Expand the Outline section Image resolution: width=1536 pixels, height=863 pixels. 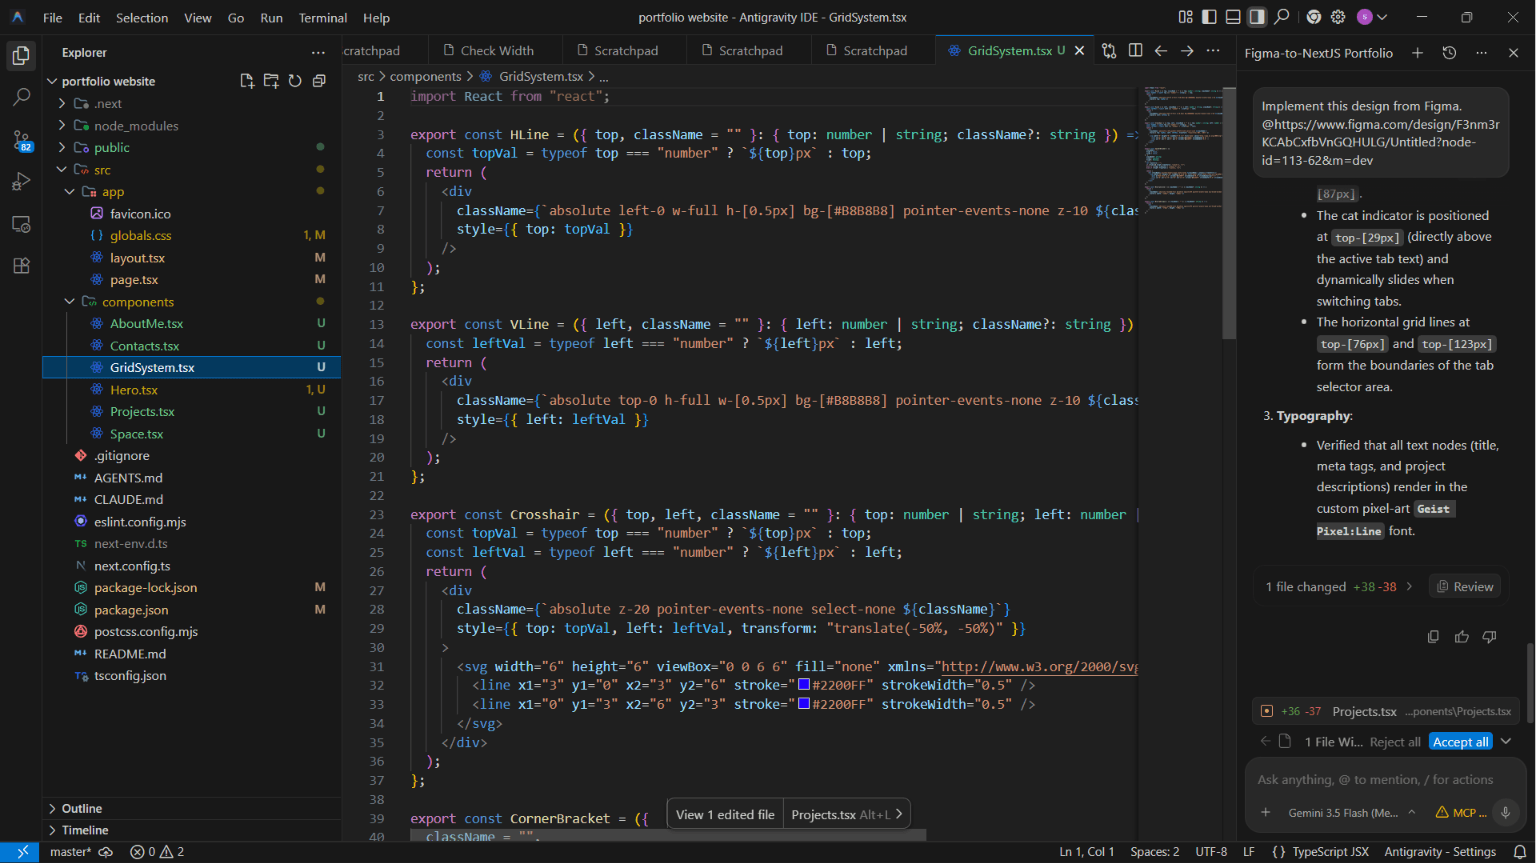[x=191, y=808]
